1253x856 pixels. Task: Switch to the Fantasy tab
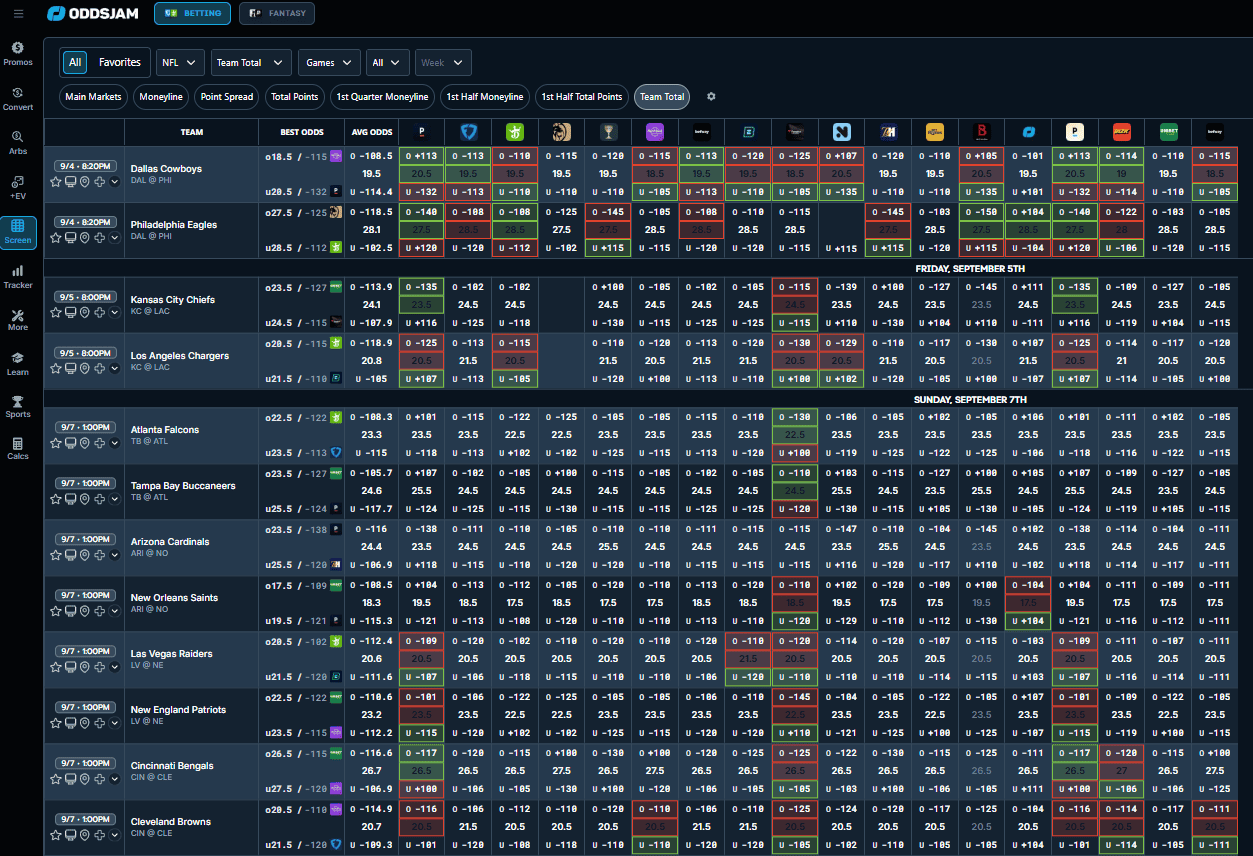(277, 13)
